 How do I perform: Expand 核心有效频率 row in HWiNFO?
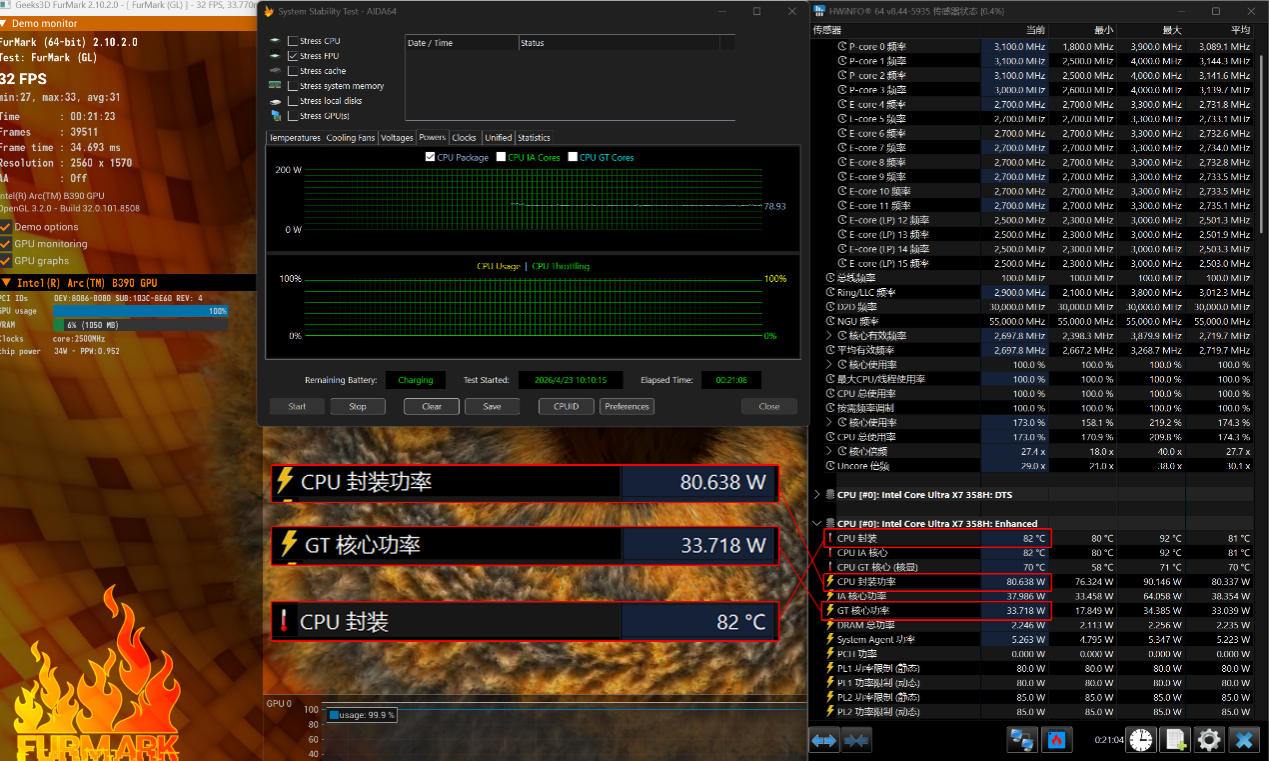[x=830, y=336]
